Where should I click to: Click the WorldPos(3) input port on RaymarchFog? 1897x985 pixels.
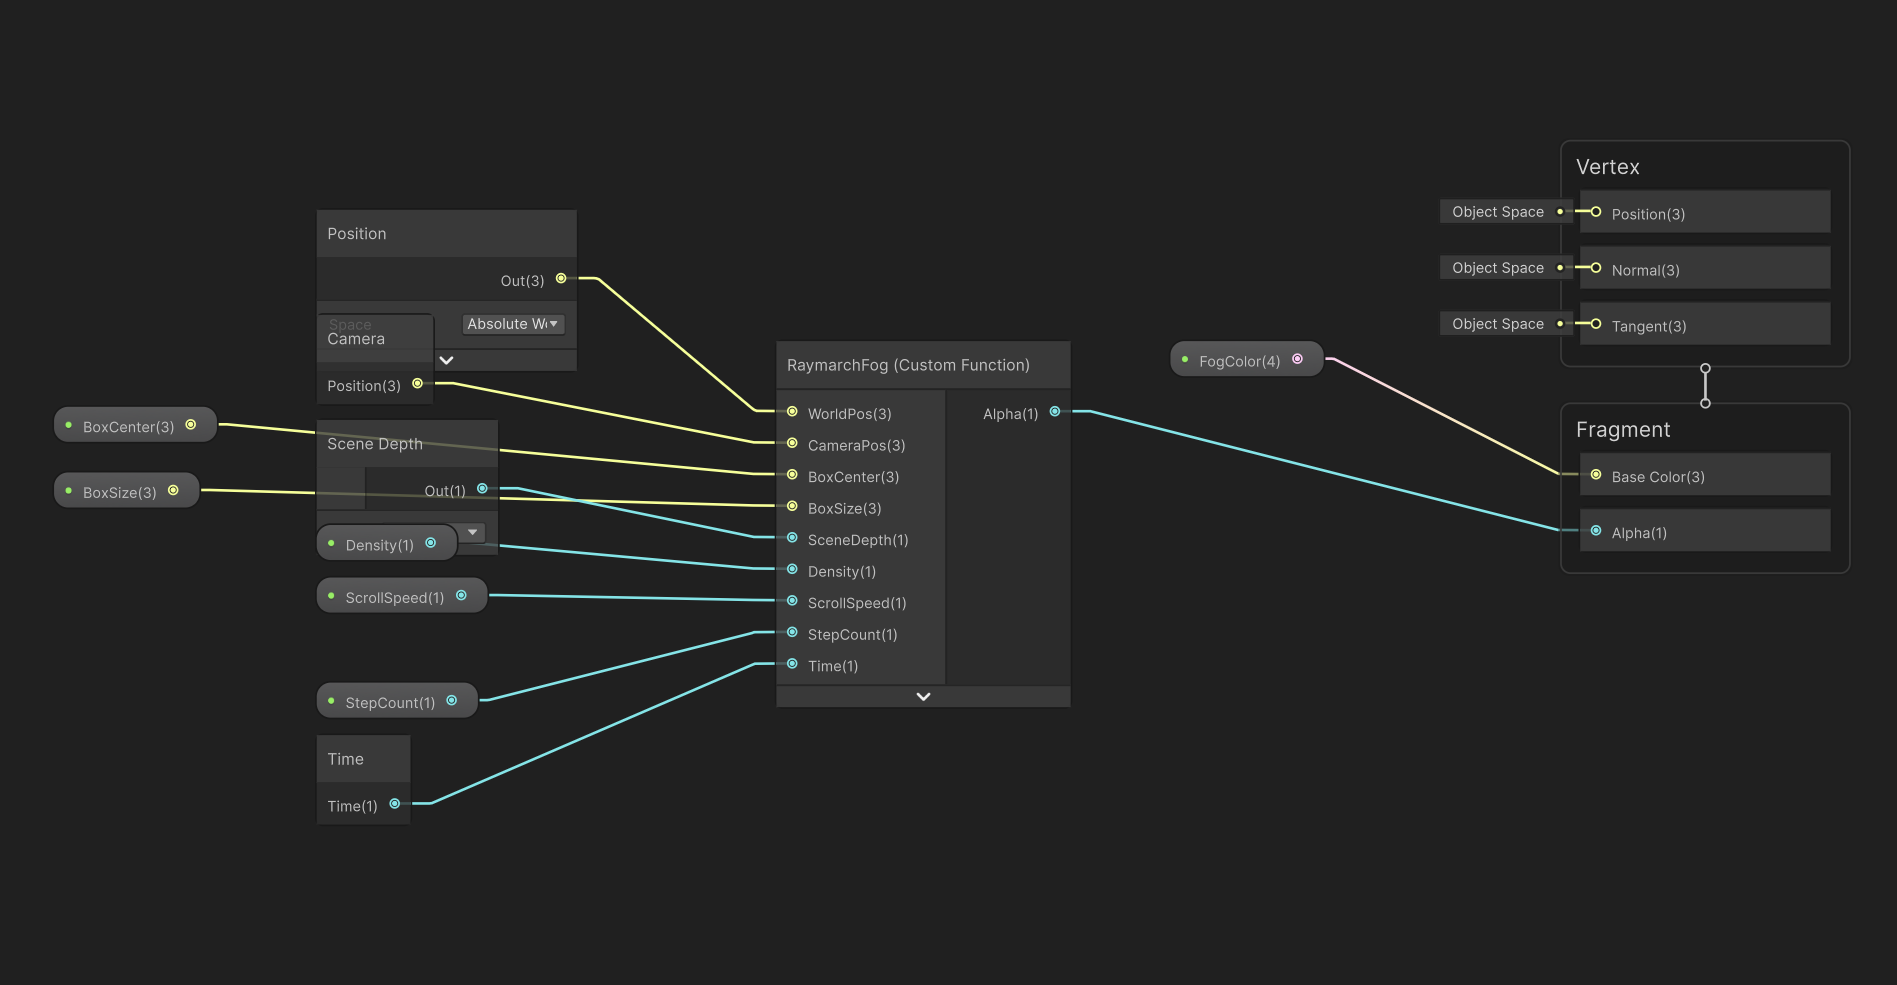tap(792, 412)
